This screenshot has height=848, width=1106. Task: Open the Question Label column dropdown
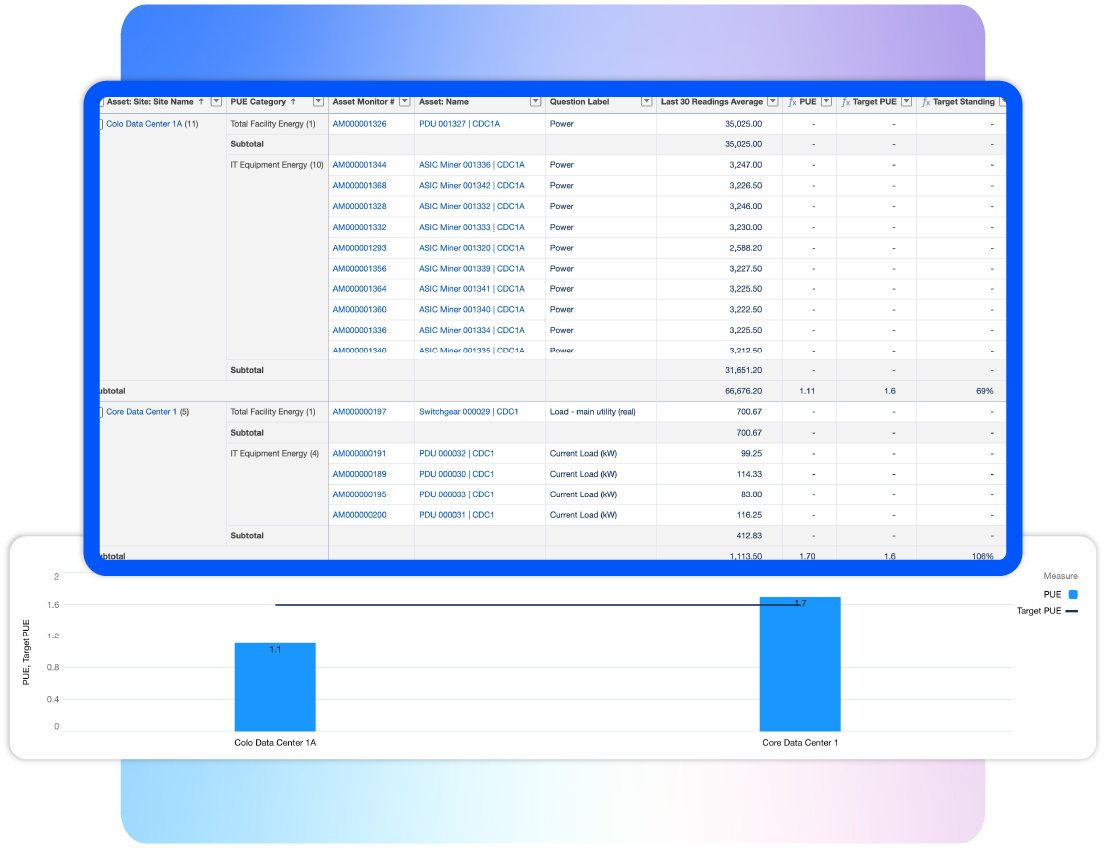click(x=645, y=102)
